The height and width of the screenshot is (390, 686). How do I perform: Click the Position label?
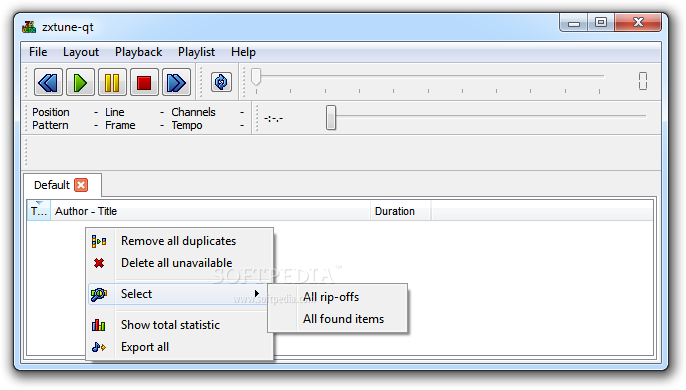pos(51,112)
